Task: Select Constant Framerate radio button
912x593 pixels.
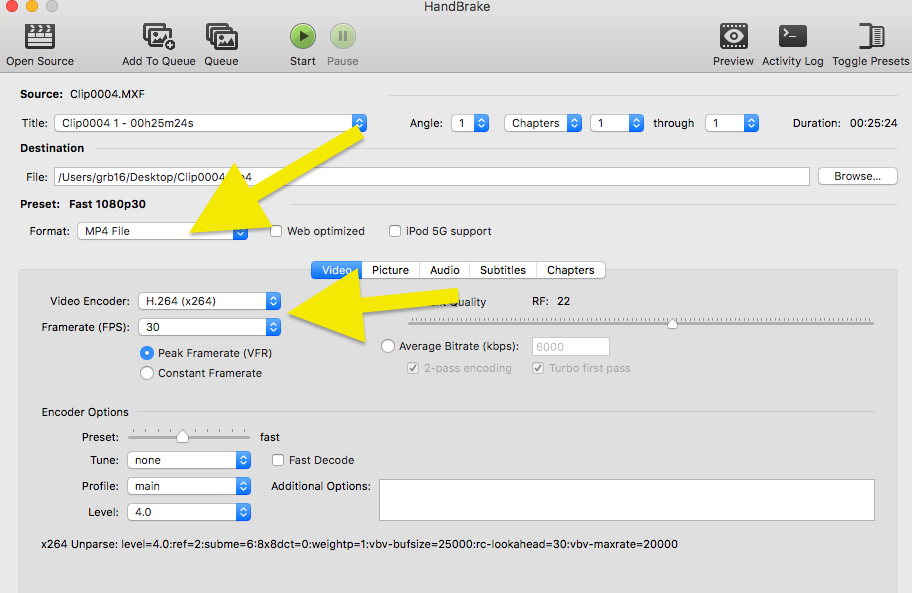Action: [x=147, y=373]
